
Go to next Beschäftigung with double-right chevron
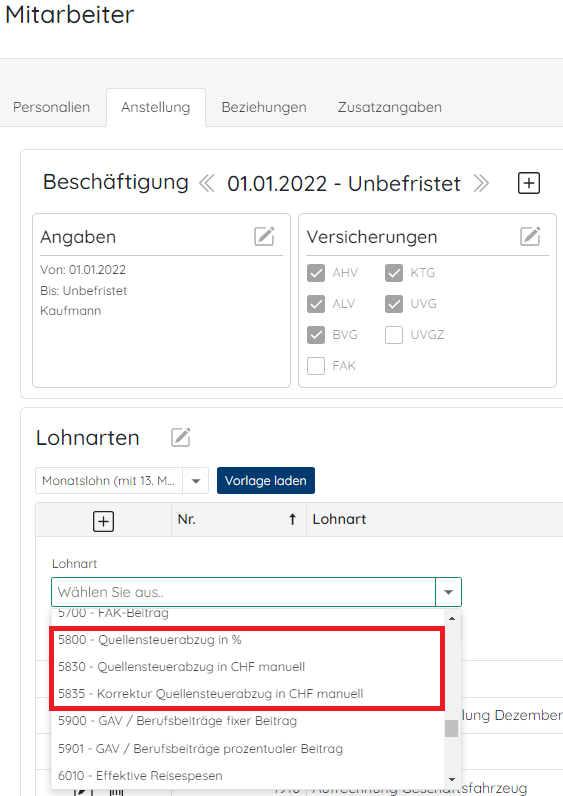[x=481, y=183]
